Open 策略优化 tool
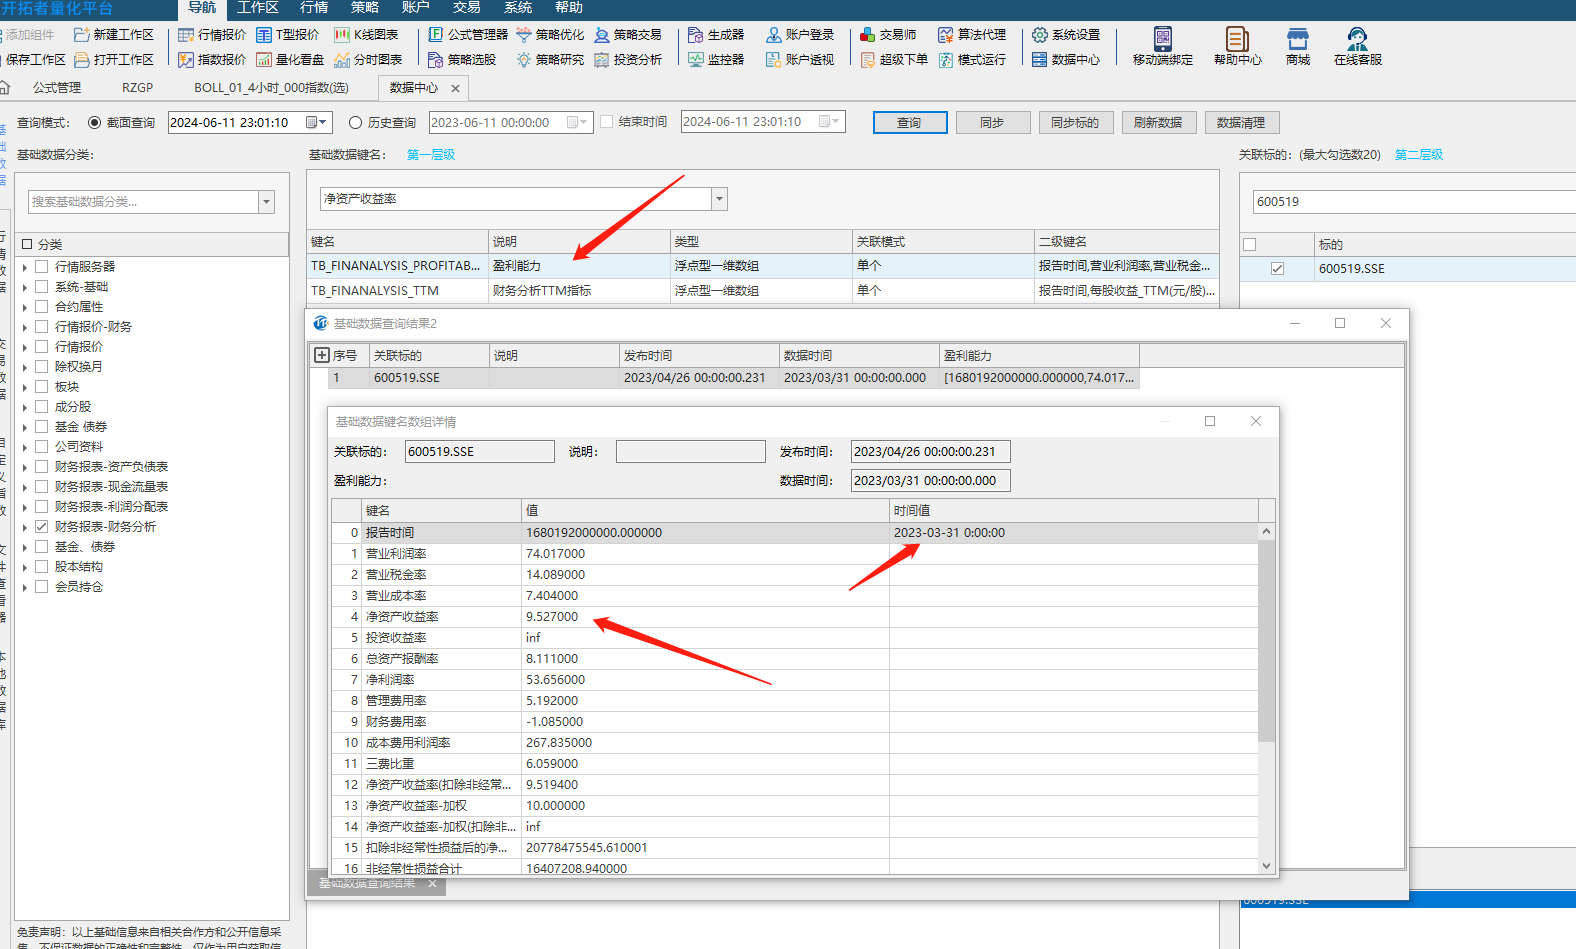Image resolution: width=1576 pixels, height=949 pixels. tap(550, 35)
